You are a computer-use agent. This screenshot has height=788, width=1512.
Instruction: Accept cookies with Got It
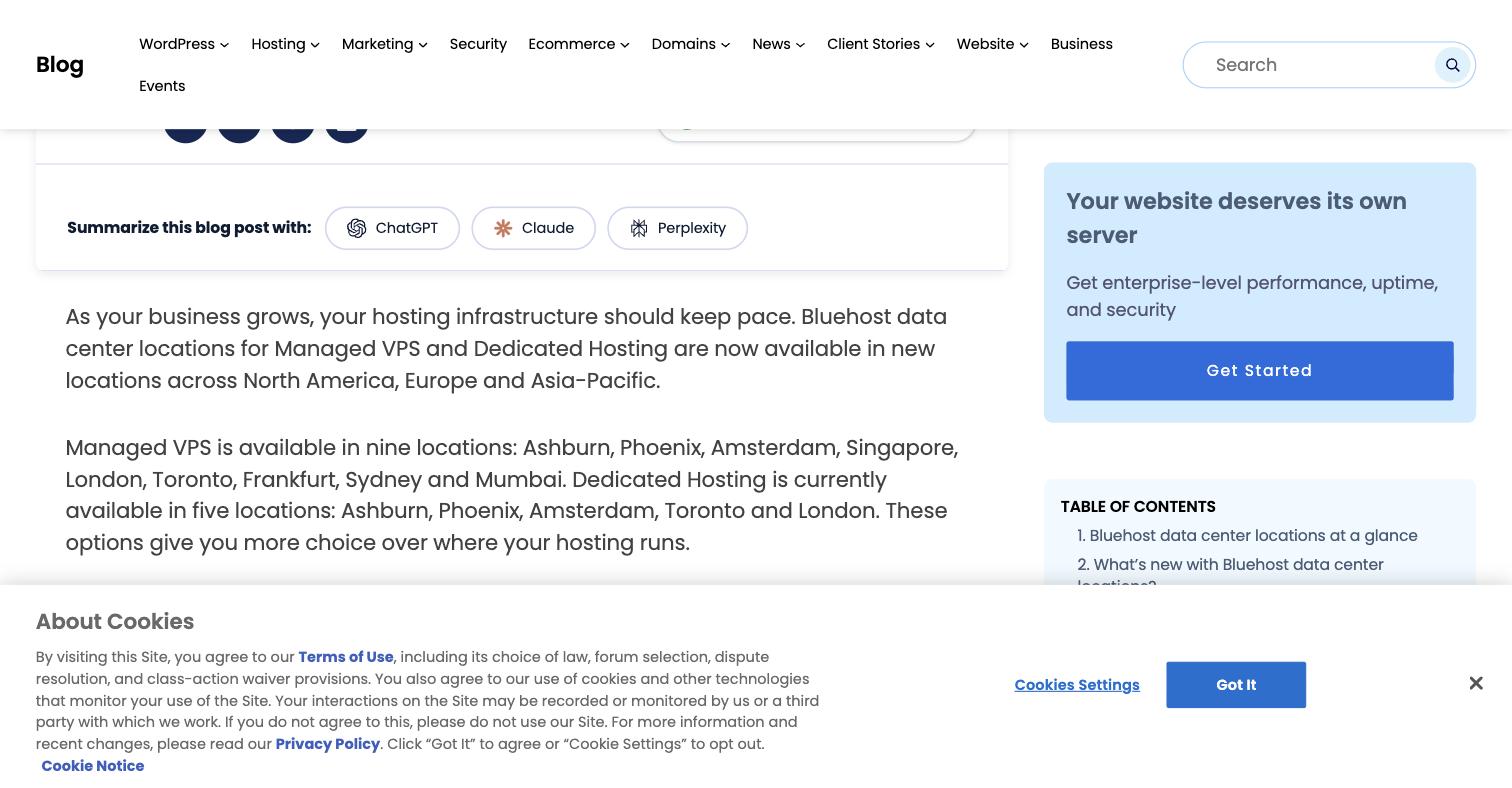pyautogui.click(x=1236, y=685)
